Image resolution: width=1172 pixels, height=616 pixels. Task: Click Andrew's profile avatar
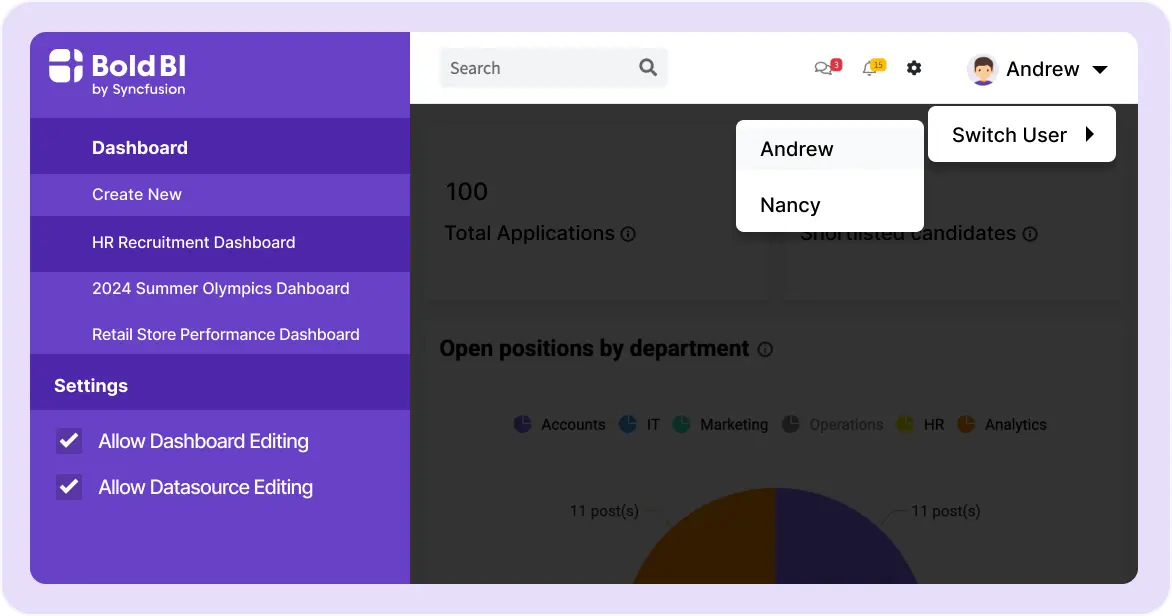(983, 69)
